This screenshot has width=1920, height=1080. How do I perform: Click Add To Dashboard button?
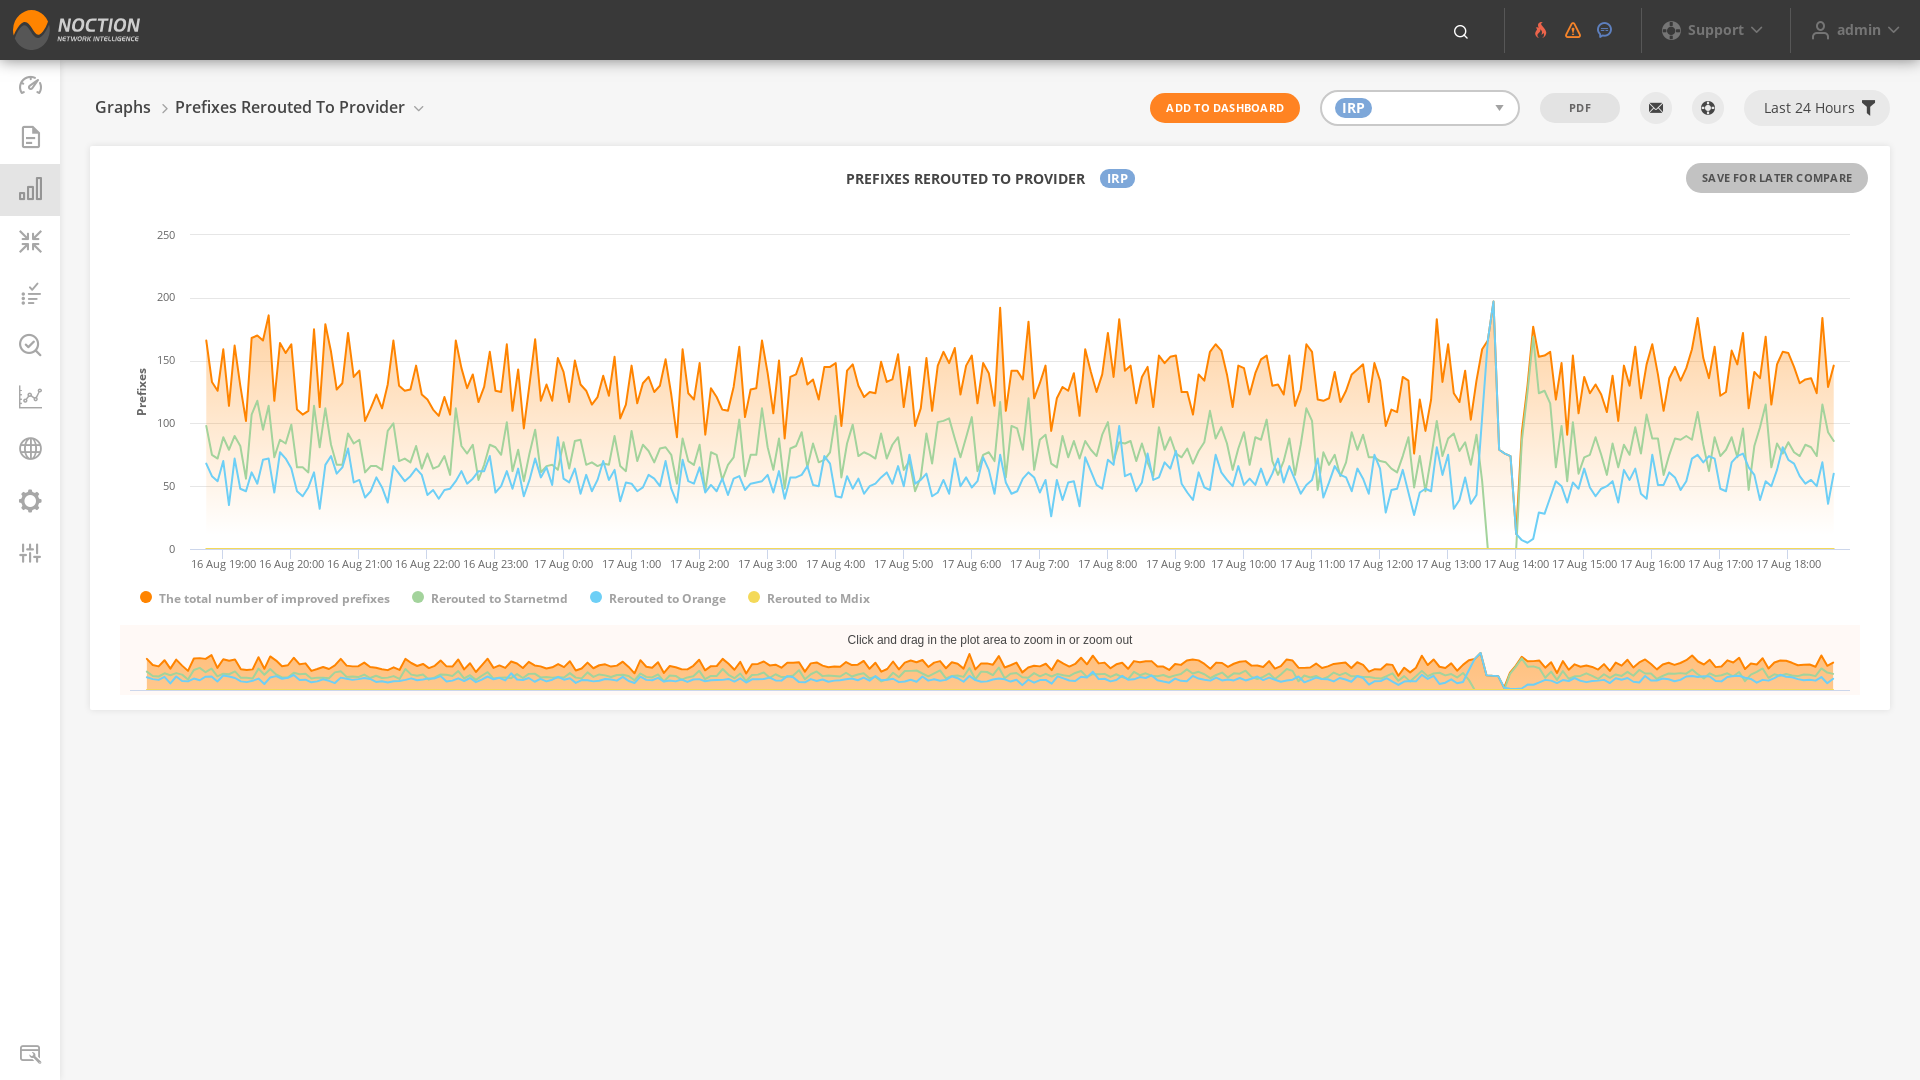coord(1224,108)
